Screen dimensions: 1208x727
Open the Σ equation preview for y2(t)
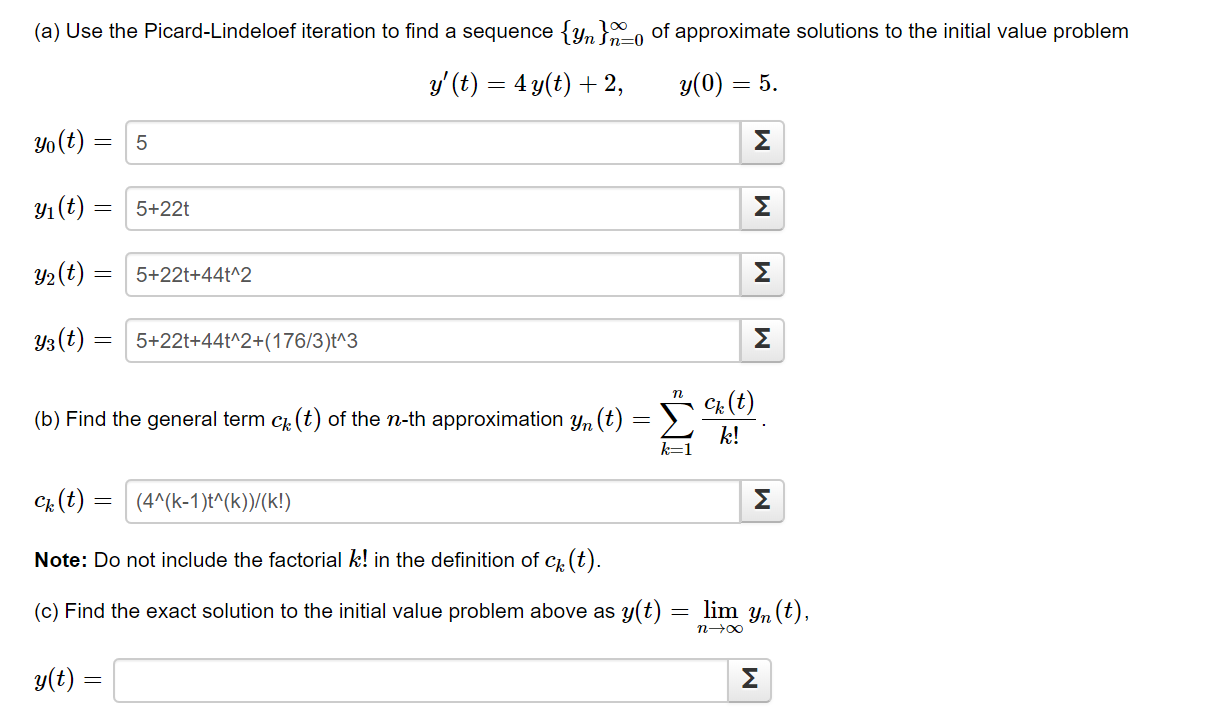tap(761, 274)
